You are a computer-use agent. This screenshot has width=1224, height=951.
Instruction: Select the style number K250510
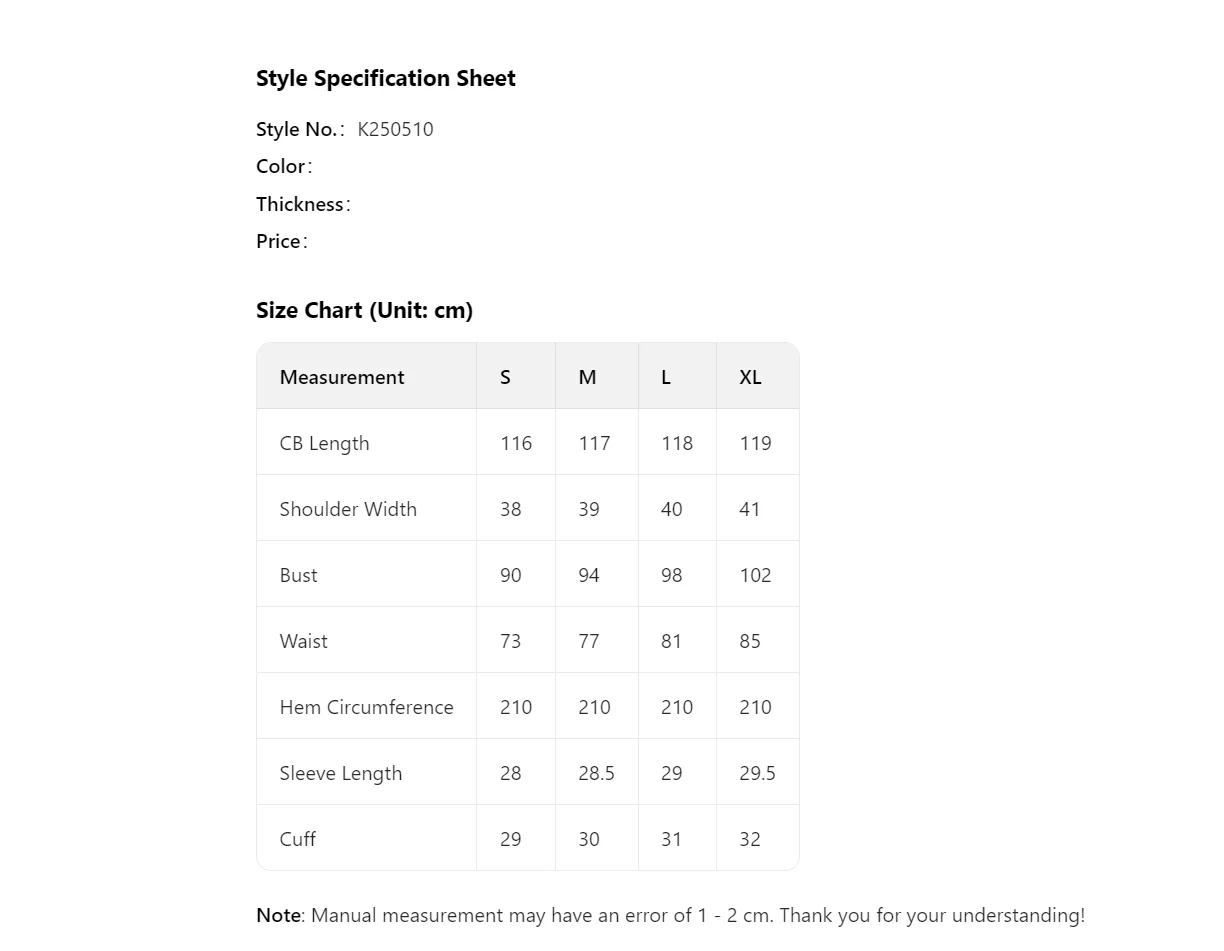pos(395,130)
